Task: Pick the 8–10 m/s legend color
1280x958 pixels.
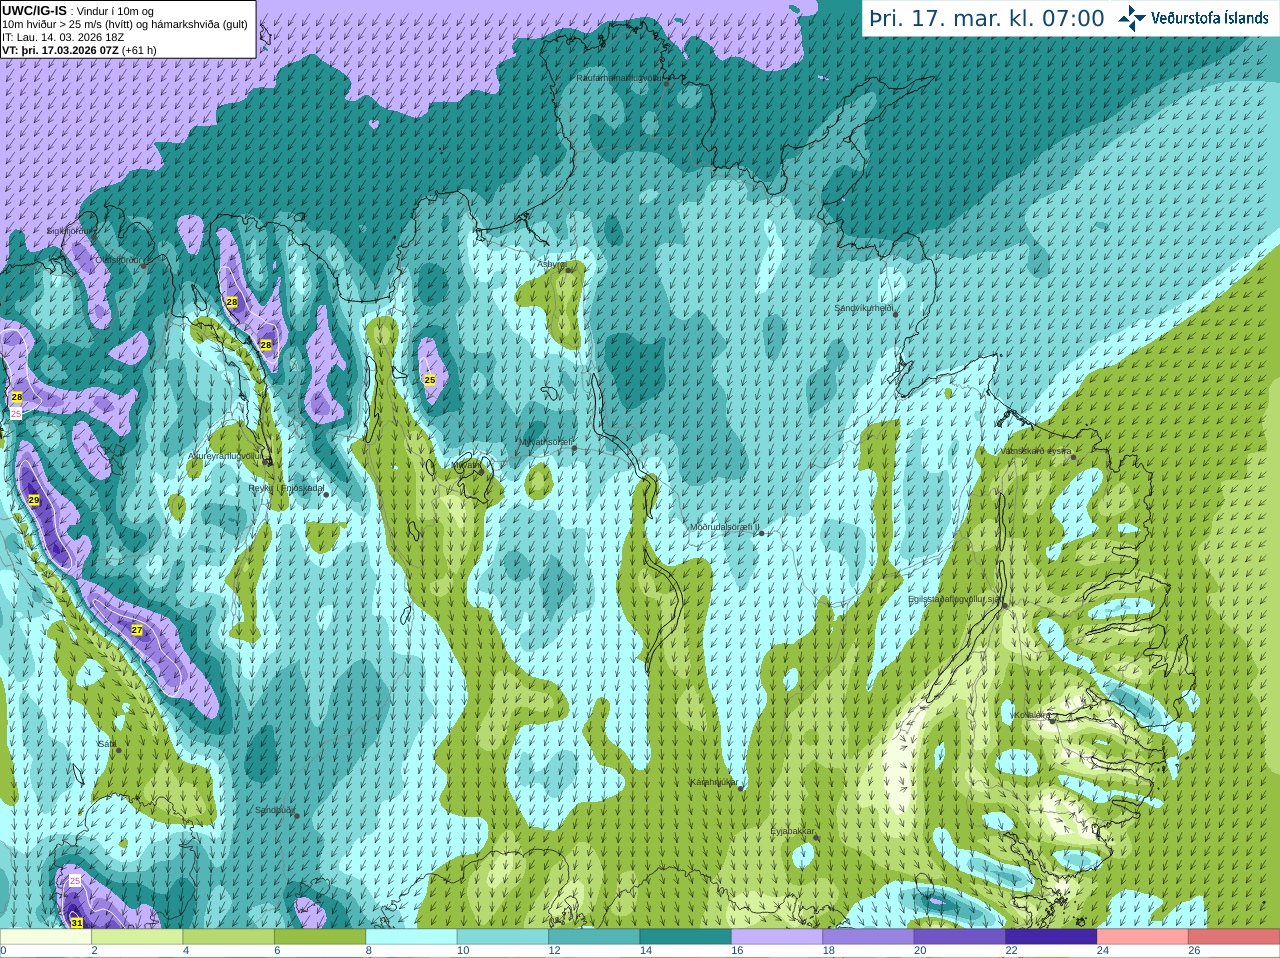Action: tap(411, 937)
